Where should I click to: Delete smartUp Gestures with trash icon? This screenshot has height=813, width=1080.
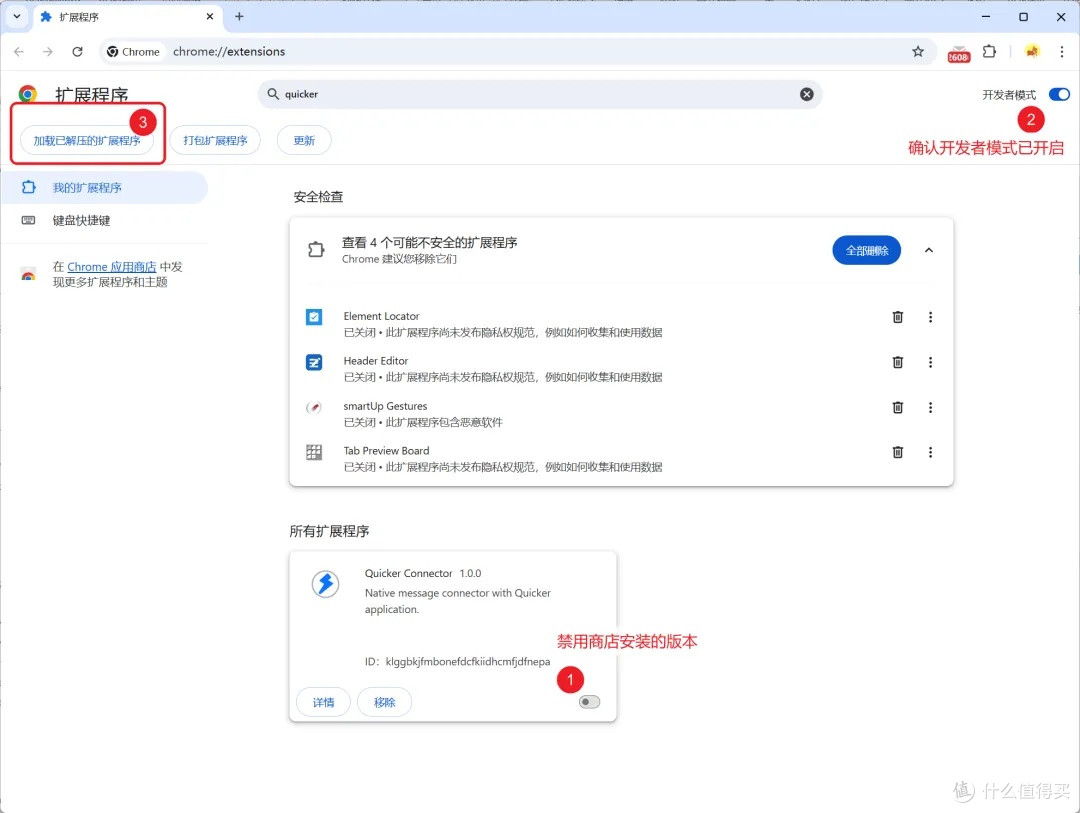click(x=897, y=407)
